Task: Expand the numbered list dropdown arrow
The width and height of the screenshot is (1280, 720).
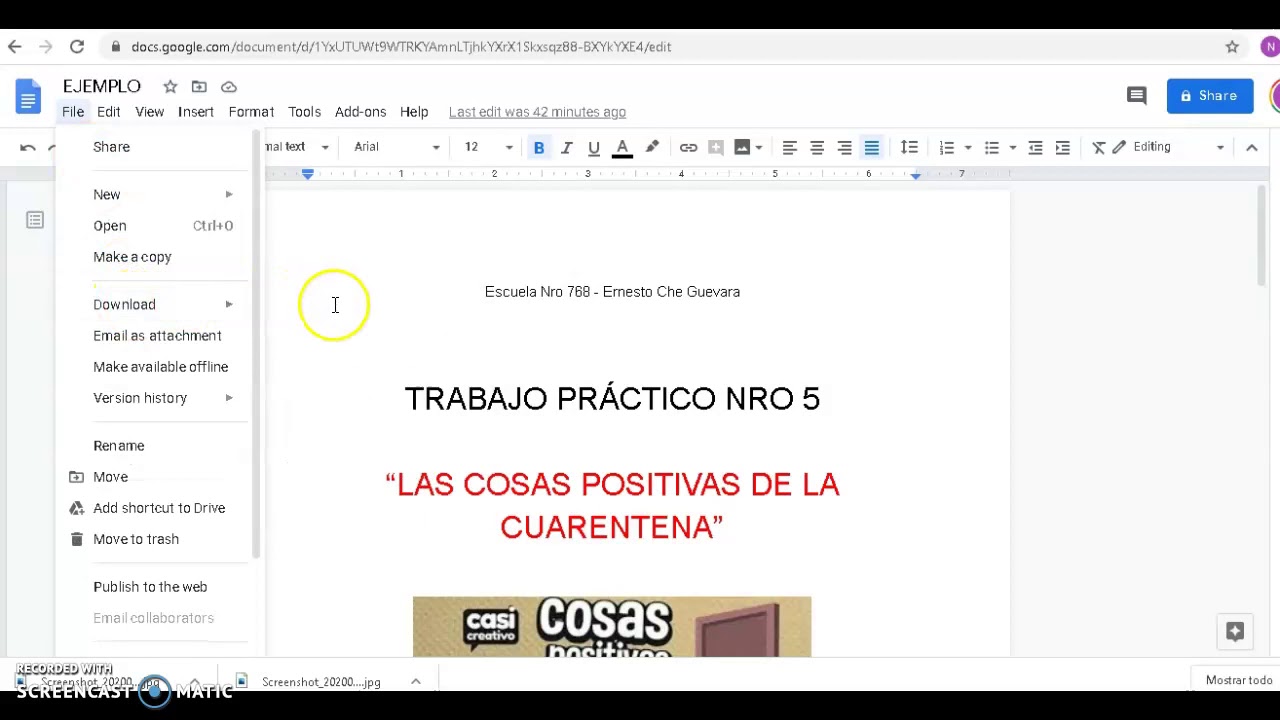Action: pos(967,148)
